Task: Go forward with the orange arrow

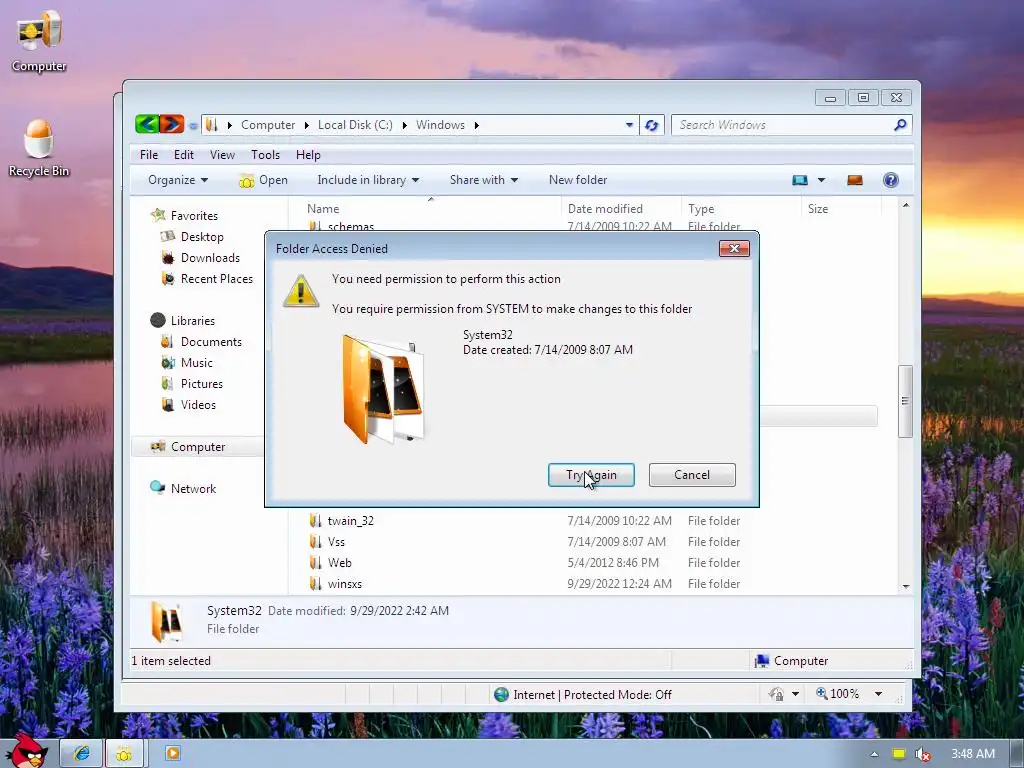Action: pos(172,123)
